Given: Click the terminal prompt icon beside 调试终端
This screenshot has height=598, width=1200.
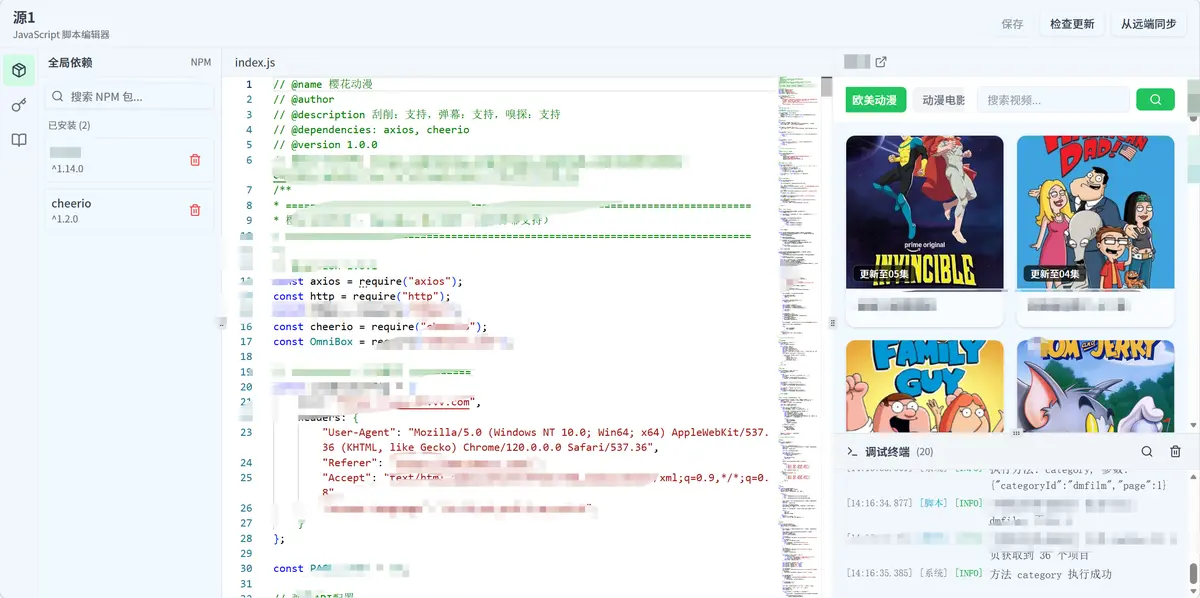Looking at the screenshot, I should click(853, 452).
